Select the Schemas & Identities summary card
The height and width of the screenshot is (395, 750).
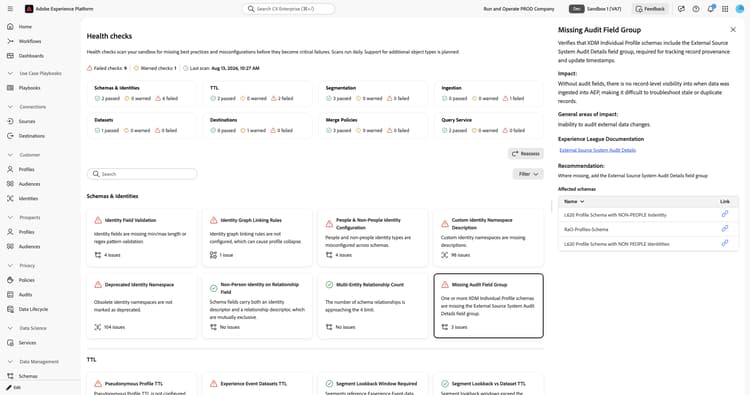tap(142, 93)
